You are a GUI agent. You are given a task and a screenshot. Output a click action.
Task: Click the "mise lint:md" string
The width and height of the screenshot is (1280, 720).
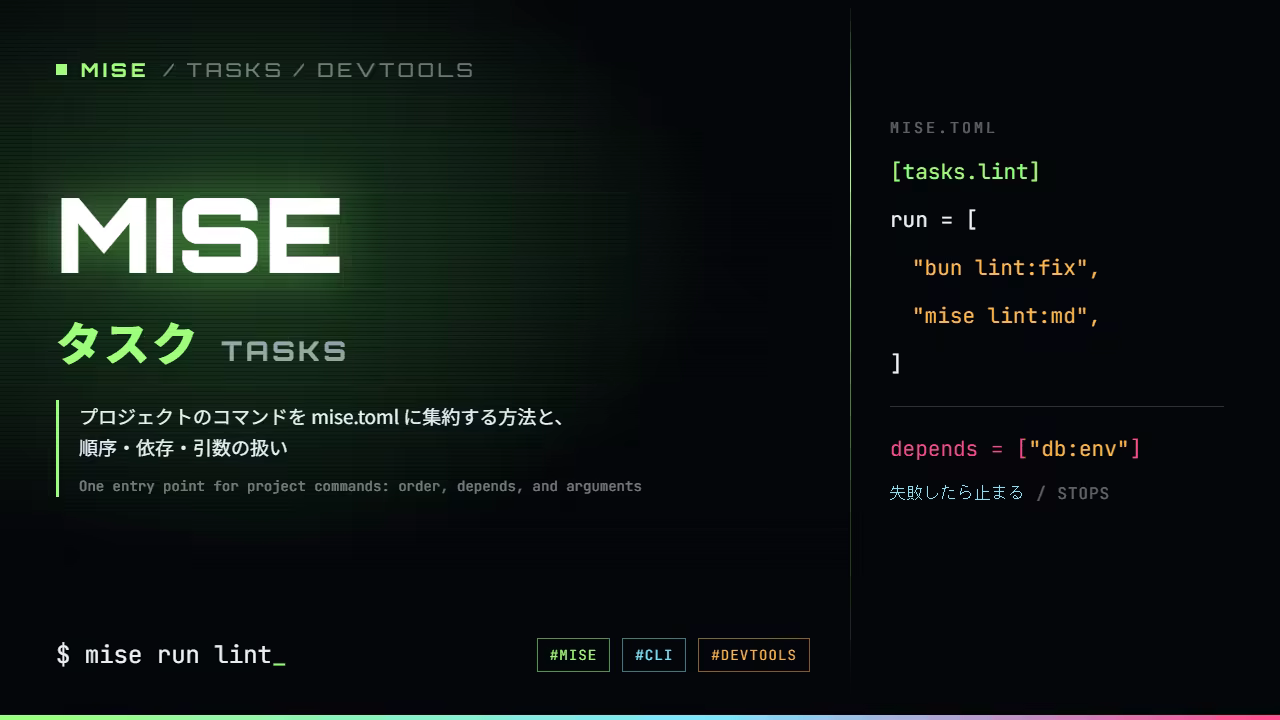(1006, 315)
